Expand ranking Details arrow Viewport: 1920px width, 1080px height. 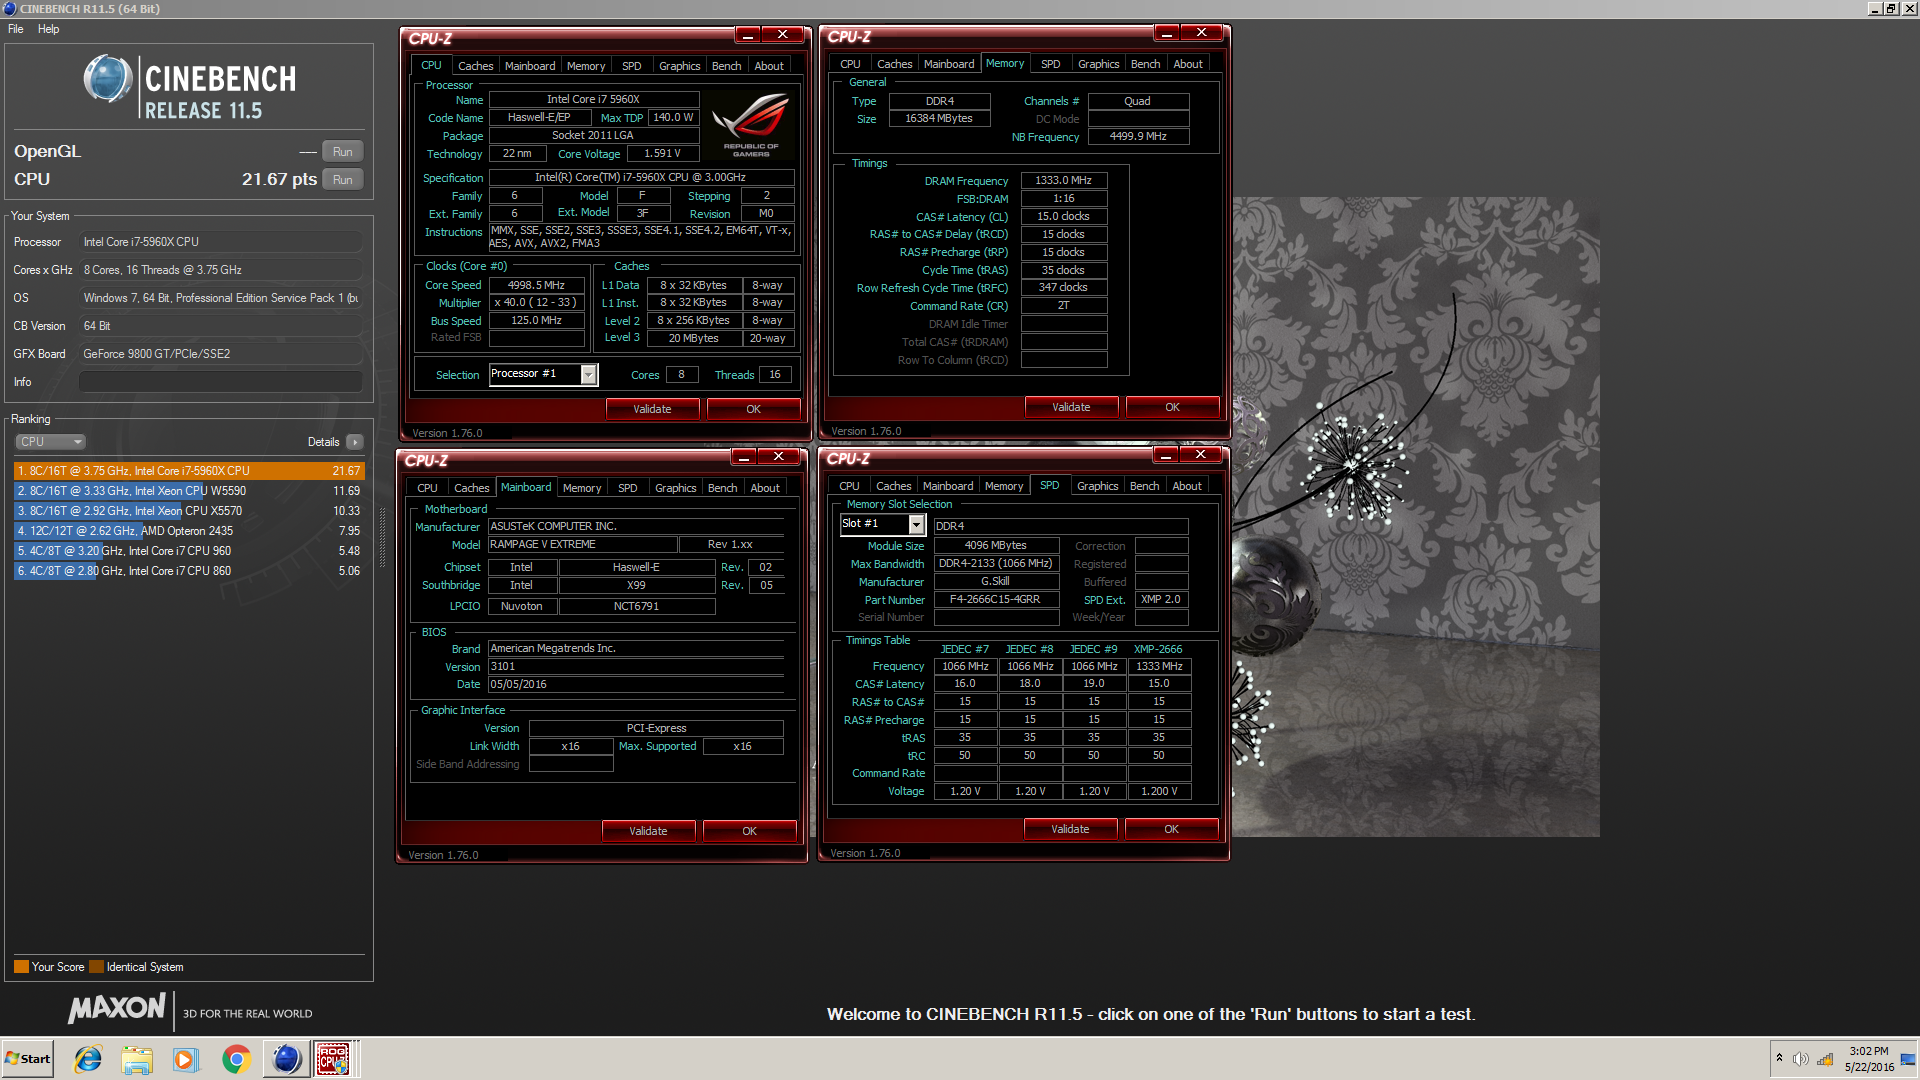pos(355,442)
